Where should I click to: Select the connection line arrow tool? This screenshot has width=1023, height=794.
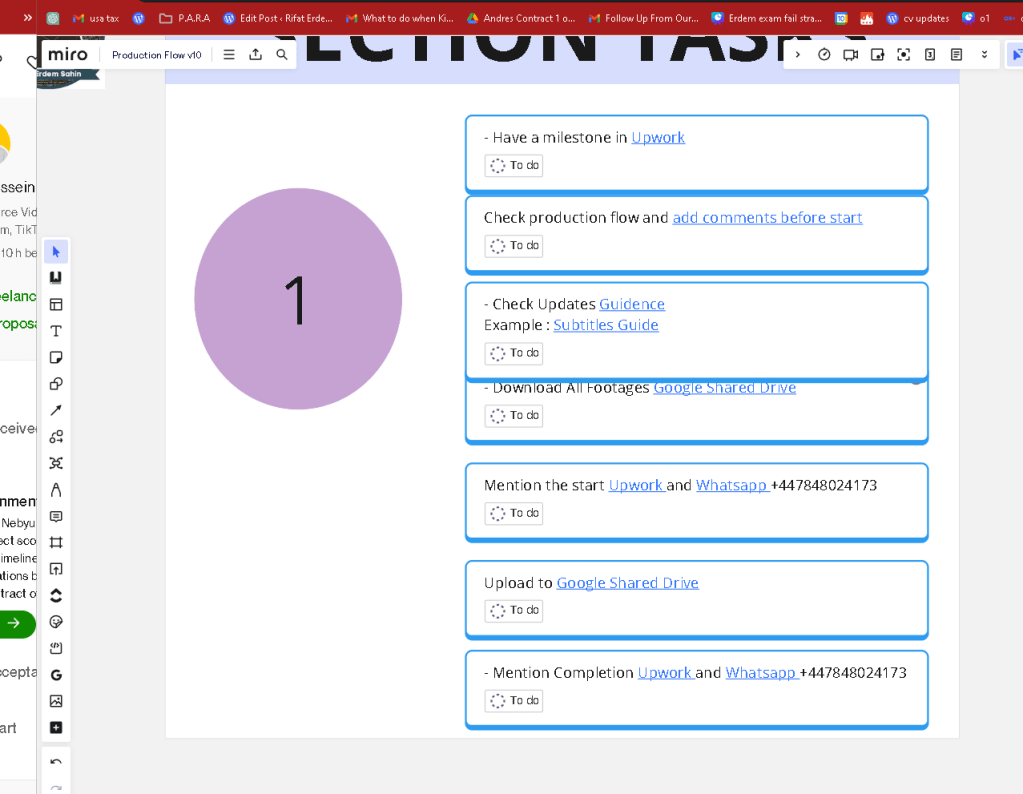pos(56,410)
